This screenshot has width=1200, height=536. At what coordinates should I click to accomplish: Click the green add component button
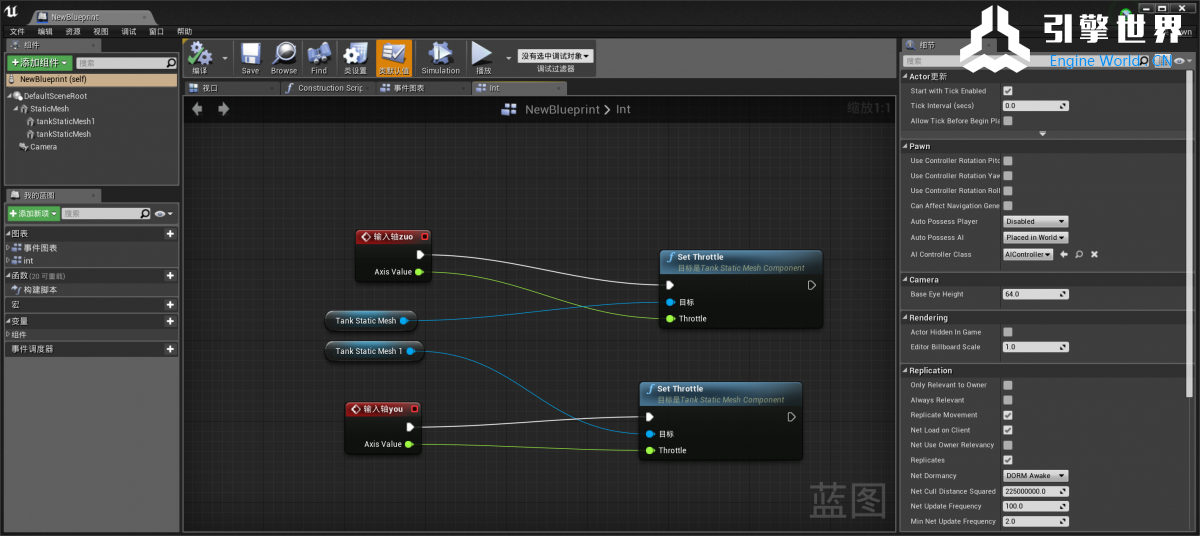[39, 63]
